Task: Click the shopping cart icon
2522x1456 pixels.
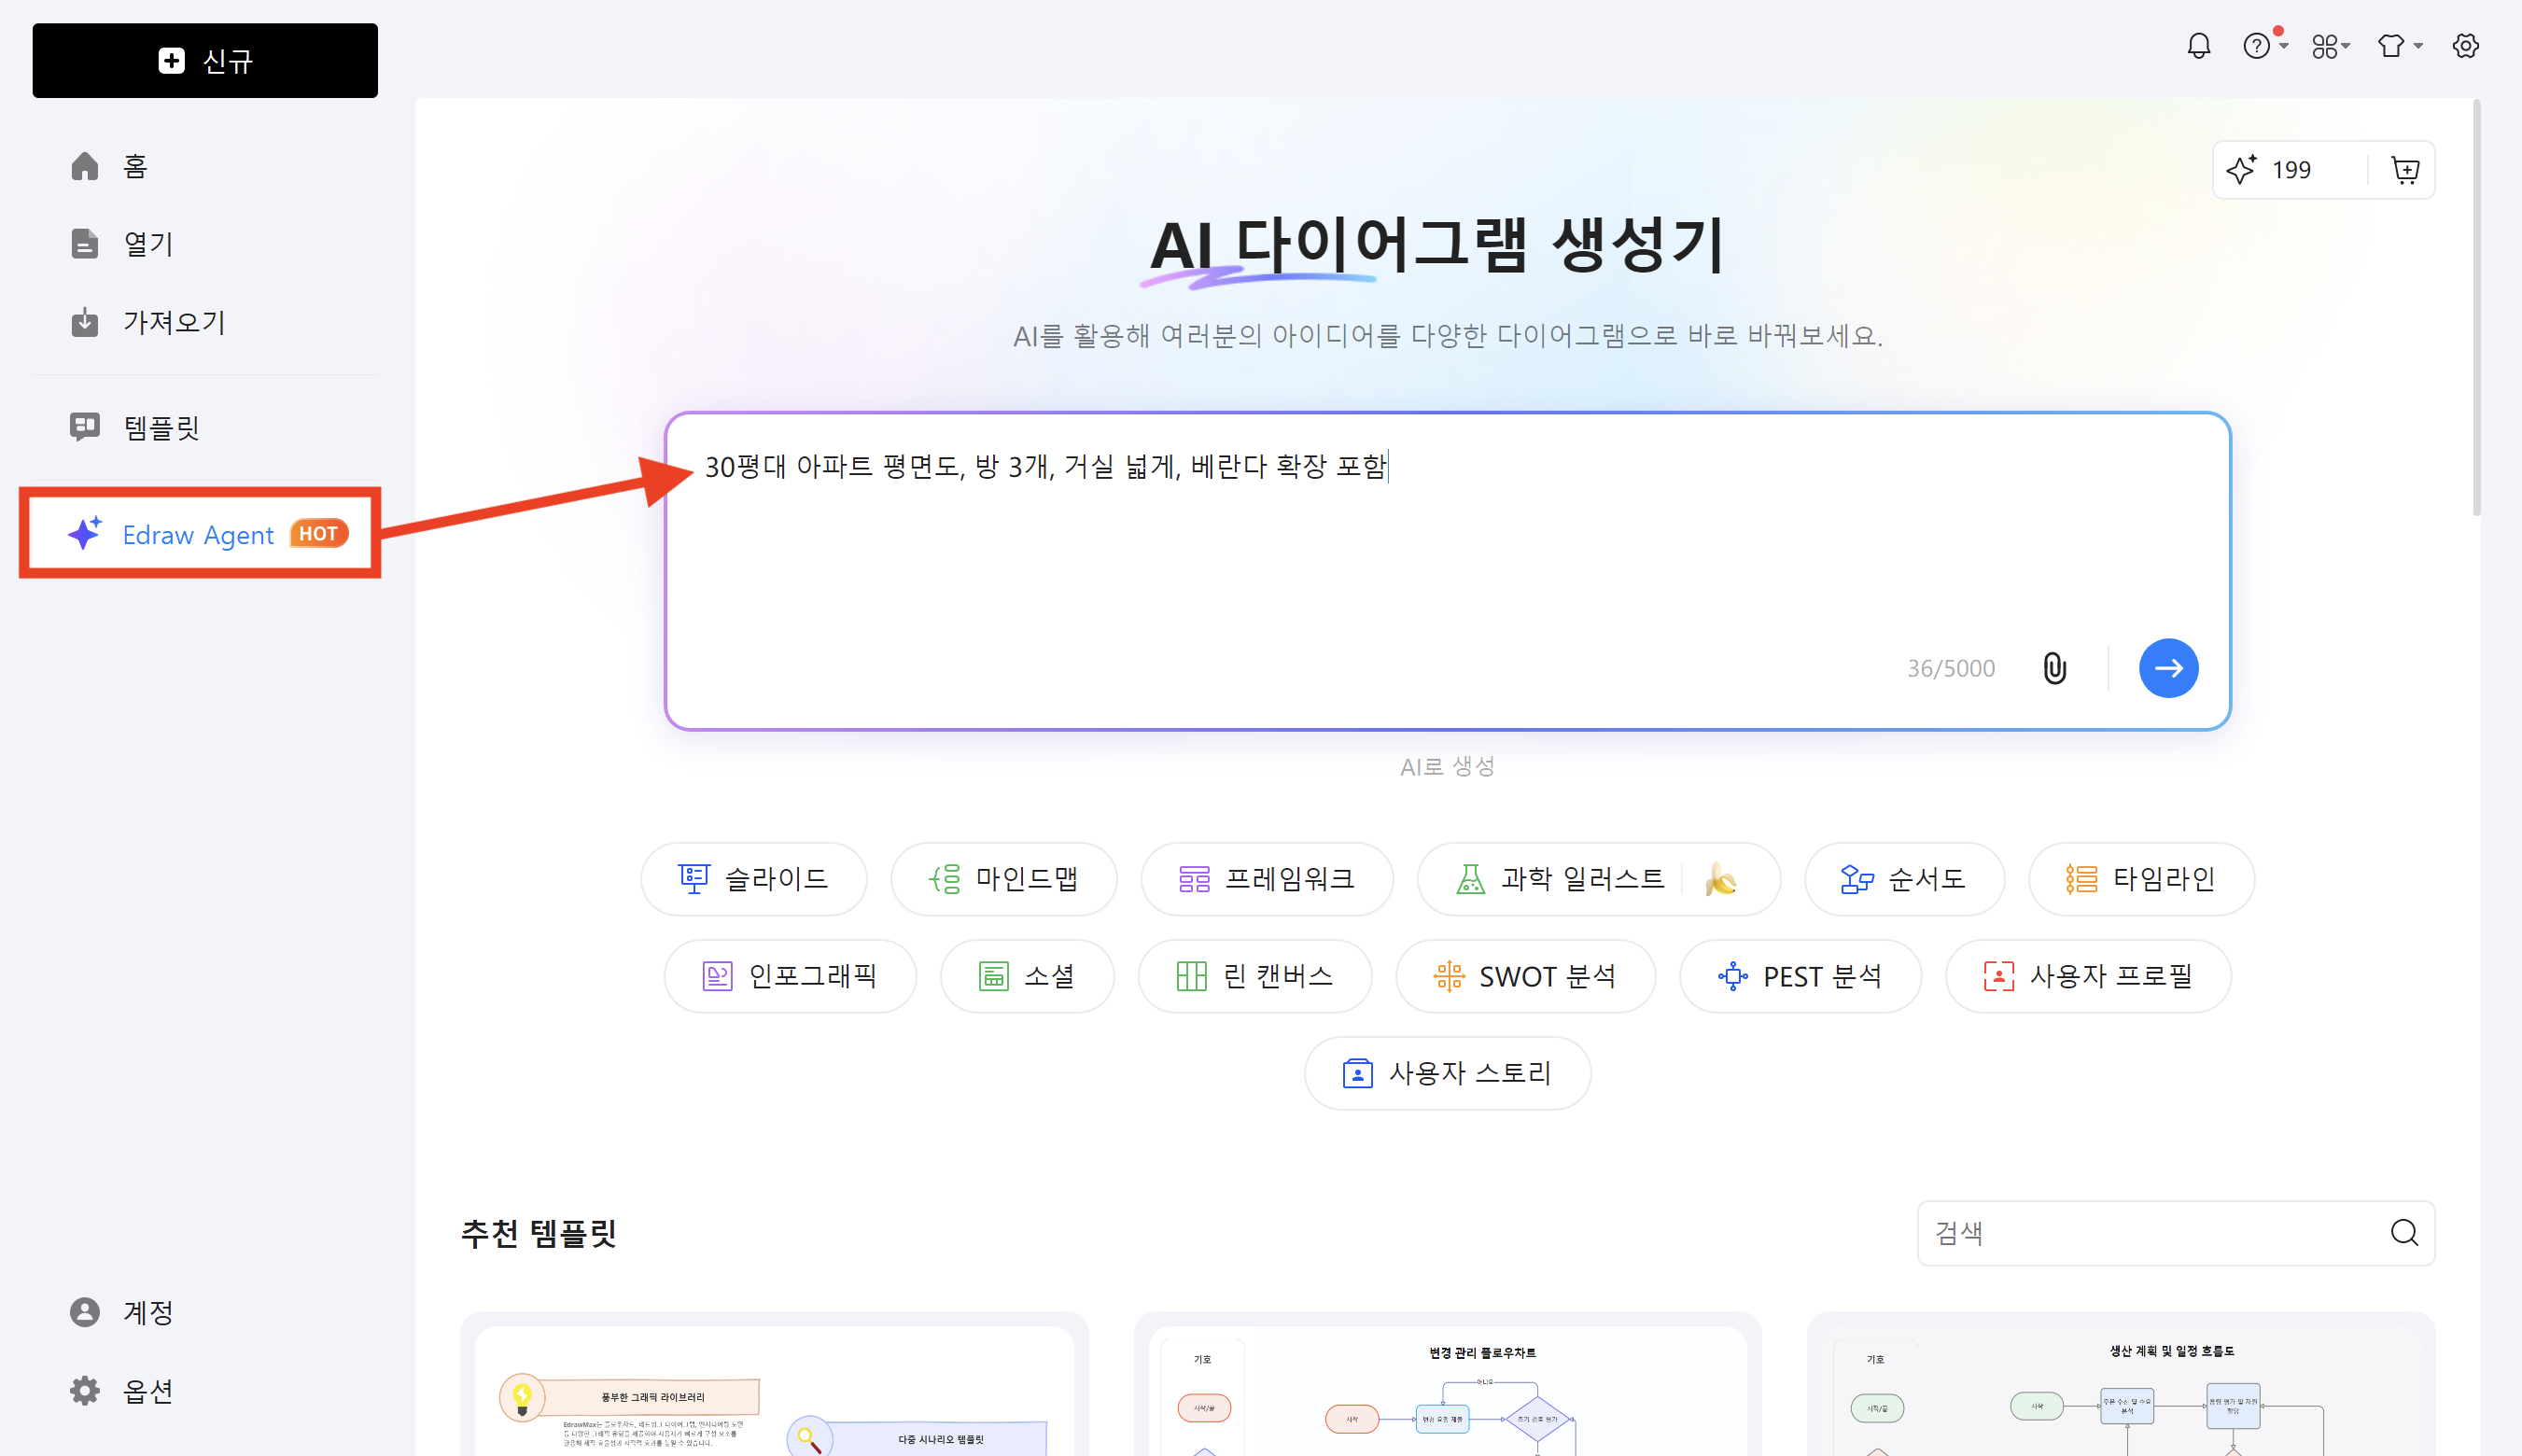Action: pyautogui.click(x=2405, y=170)
